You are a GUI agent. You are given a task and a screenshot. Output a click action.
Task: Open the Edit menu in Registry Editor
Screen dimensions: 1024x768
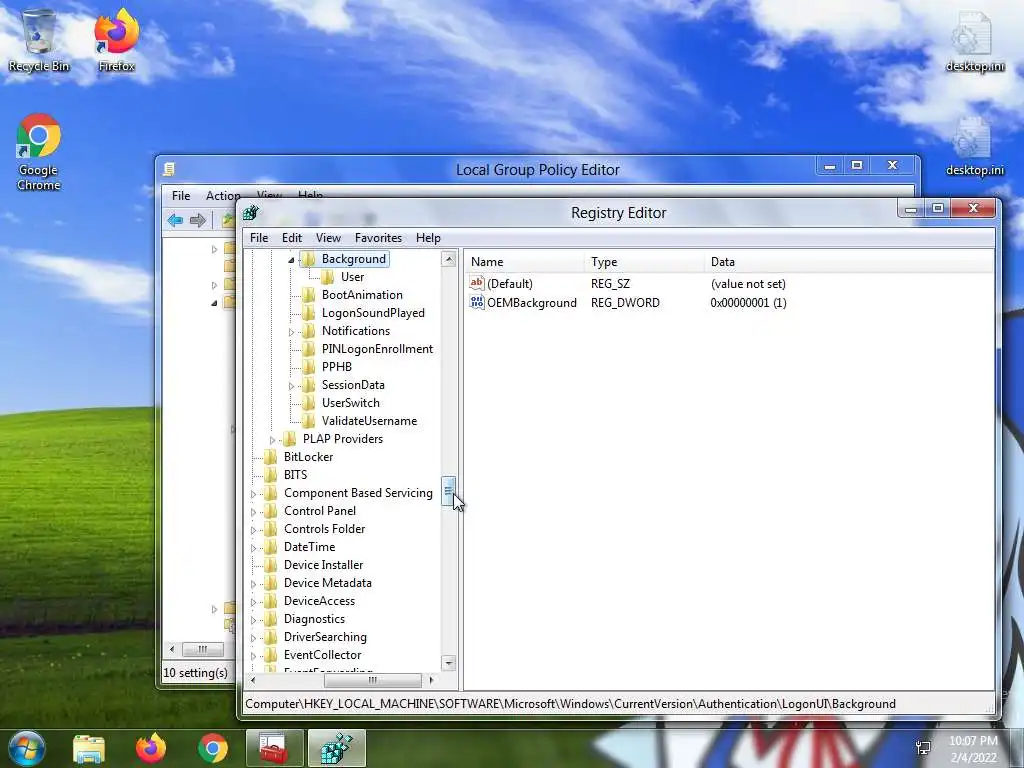[291, 238]
